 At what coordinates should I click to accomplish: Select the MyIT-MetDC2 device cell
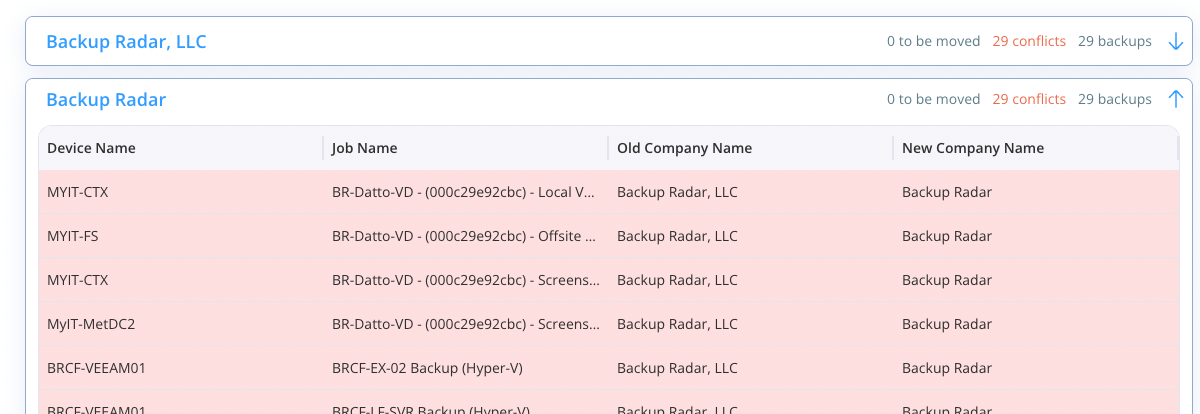[x=91, y=324]
